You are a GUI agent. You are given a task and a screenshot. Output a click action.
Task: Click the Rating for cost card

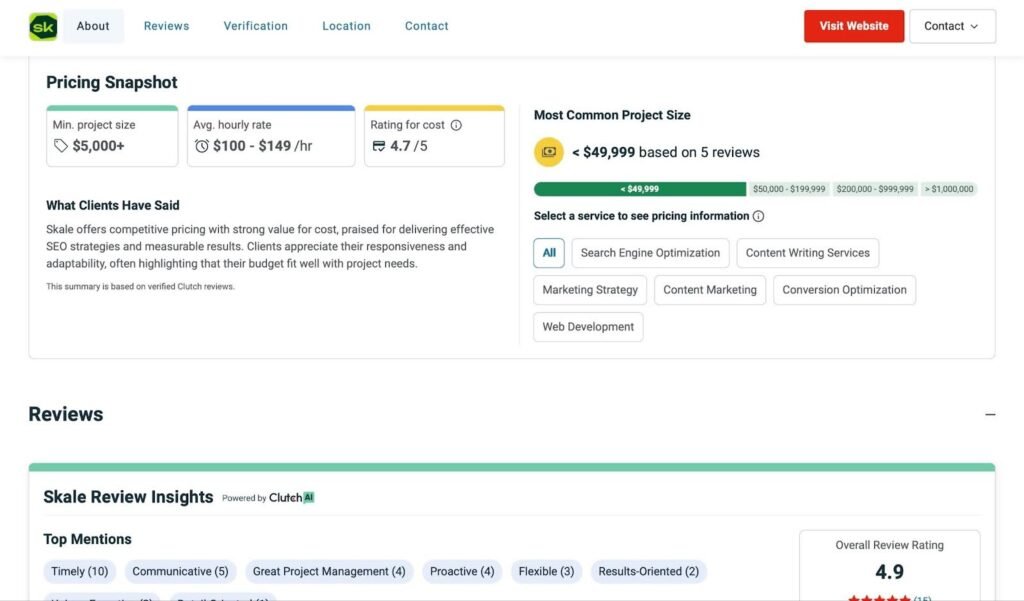pyautogui.click(x=434, y=136)
